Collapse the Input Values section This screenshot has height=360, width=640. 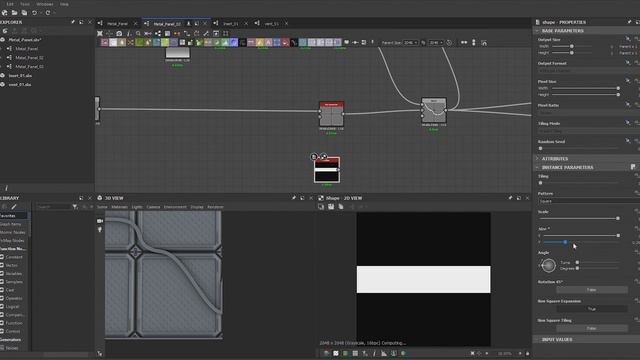point(537,340)
